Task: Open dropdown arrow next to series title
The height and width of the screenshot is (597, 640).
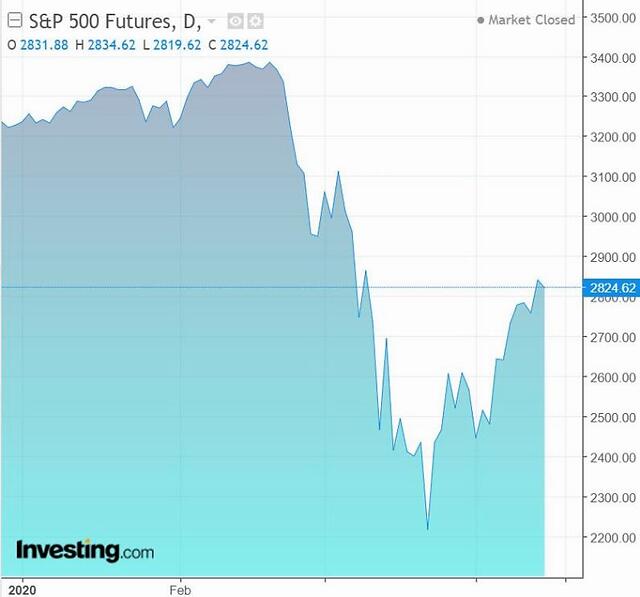Action: pos(211,21)
